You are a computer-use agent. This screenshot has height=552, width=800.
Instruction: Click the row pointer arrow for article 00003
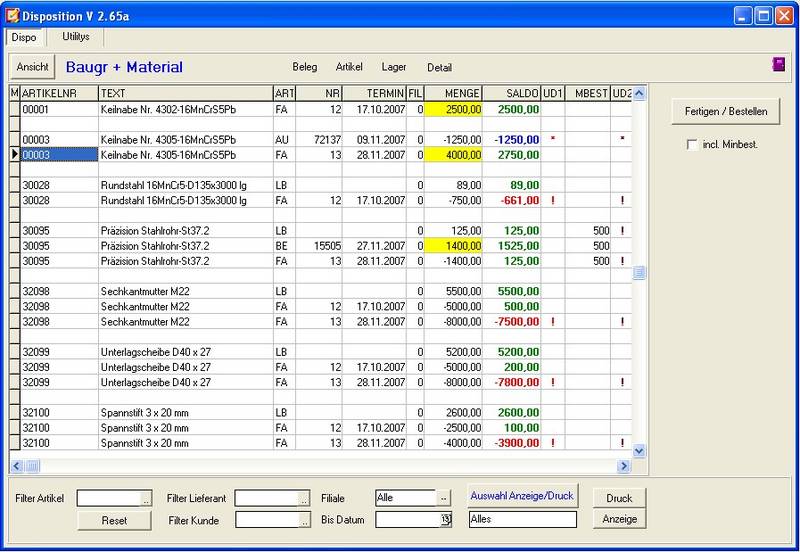[14, 155]
